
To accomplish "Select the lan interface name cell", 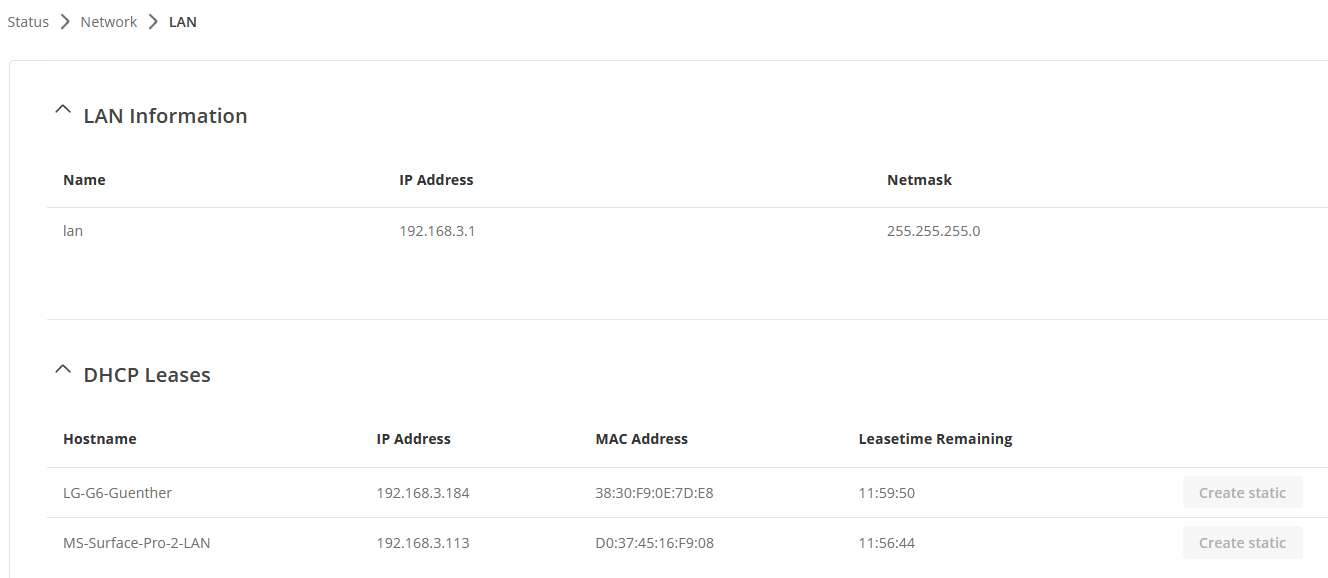I will pyautogui.click(x=73, y=231).
